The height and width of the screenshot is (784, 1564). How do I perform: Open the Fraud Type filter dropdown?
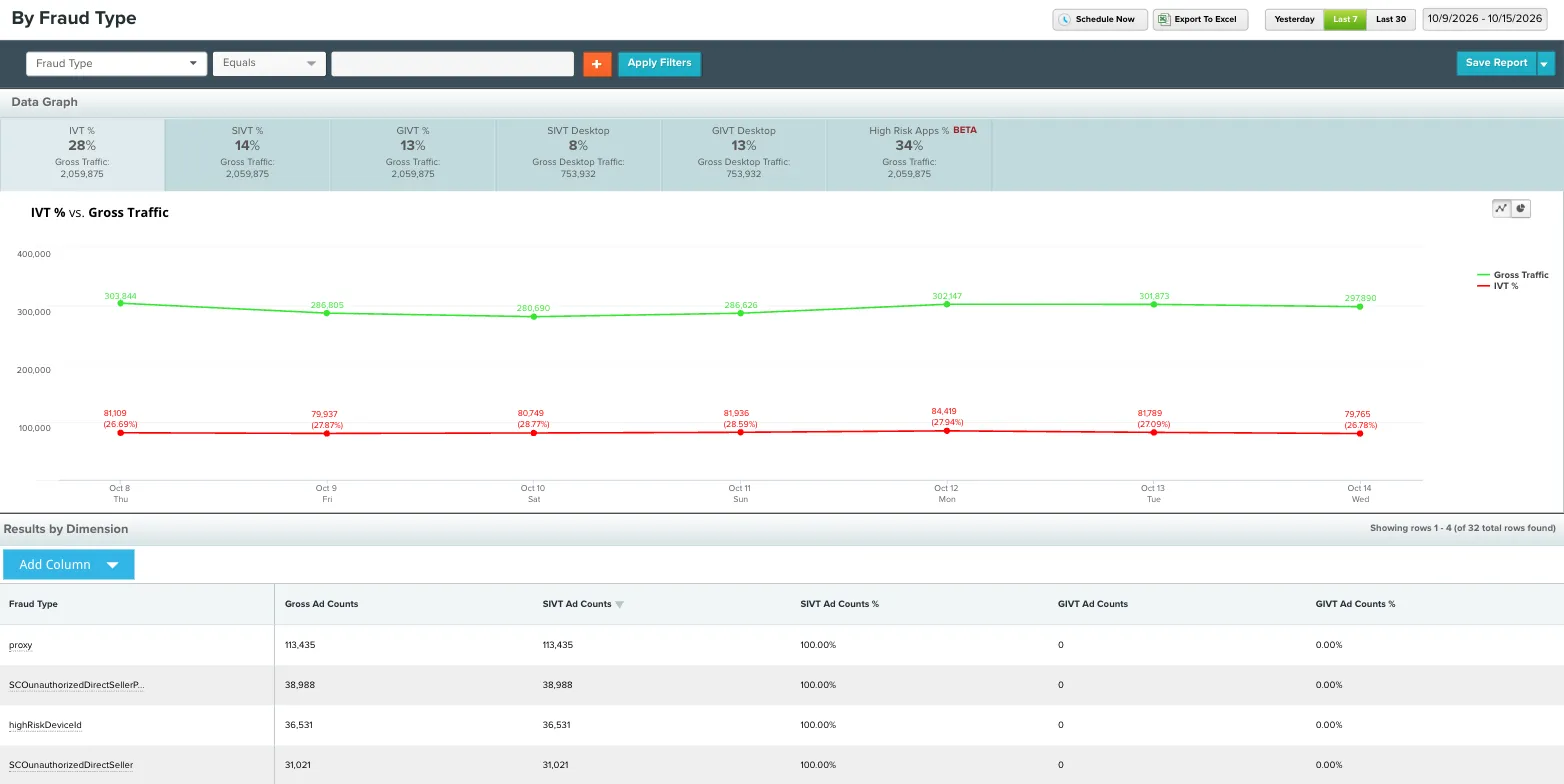coord(116,64)
